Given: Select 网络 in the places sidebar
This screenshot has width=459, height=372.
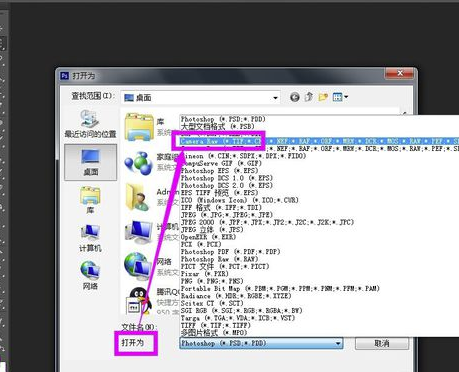Looking at the screenshot, I should (90, 275).
